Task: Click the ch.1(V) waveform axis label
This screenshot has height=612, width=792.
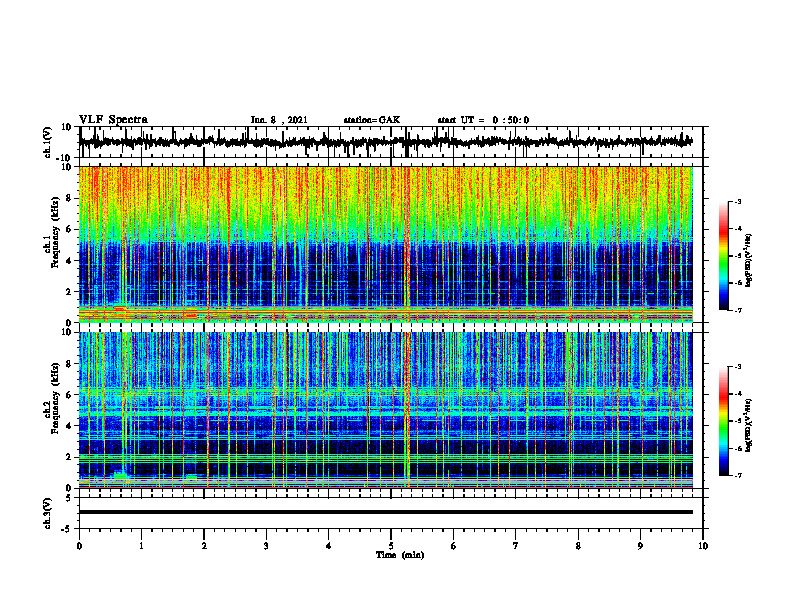Action: point(48,142)
